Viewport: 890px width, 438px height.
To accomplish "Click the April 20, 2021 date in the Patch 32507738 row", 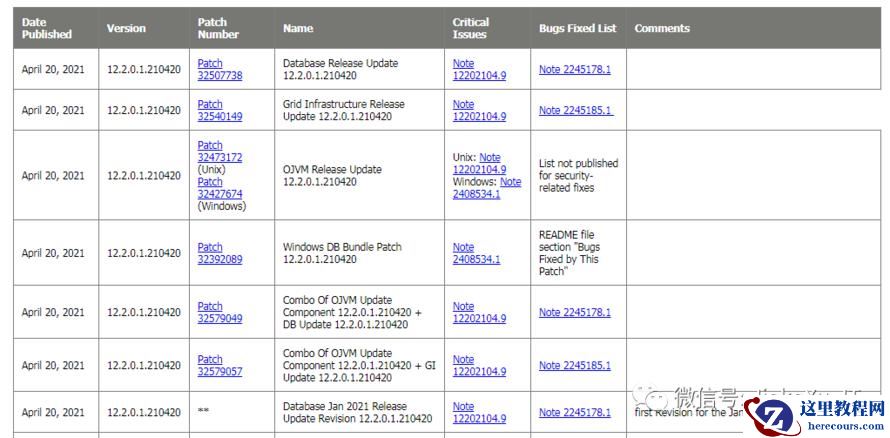I will pyautogui.click(x=53, y=69).
